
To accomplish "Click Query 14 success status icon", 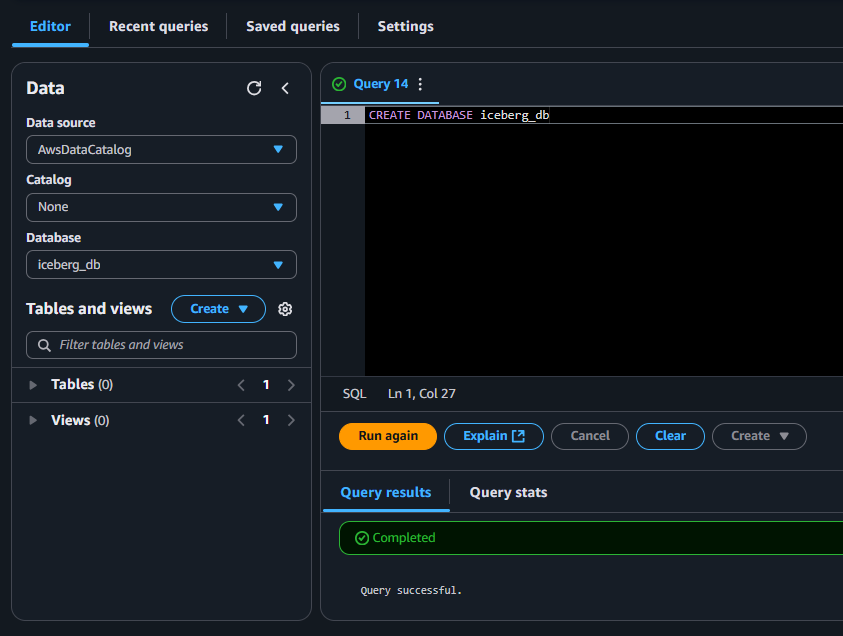I will 339,84.
